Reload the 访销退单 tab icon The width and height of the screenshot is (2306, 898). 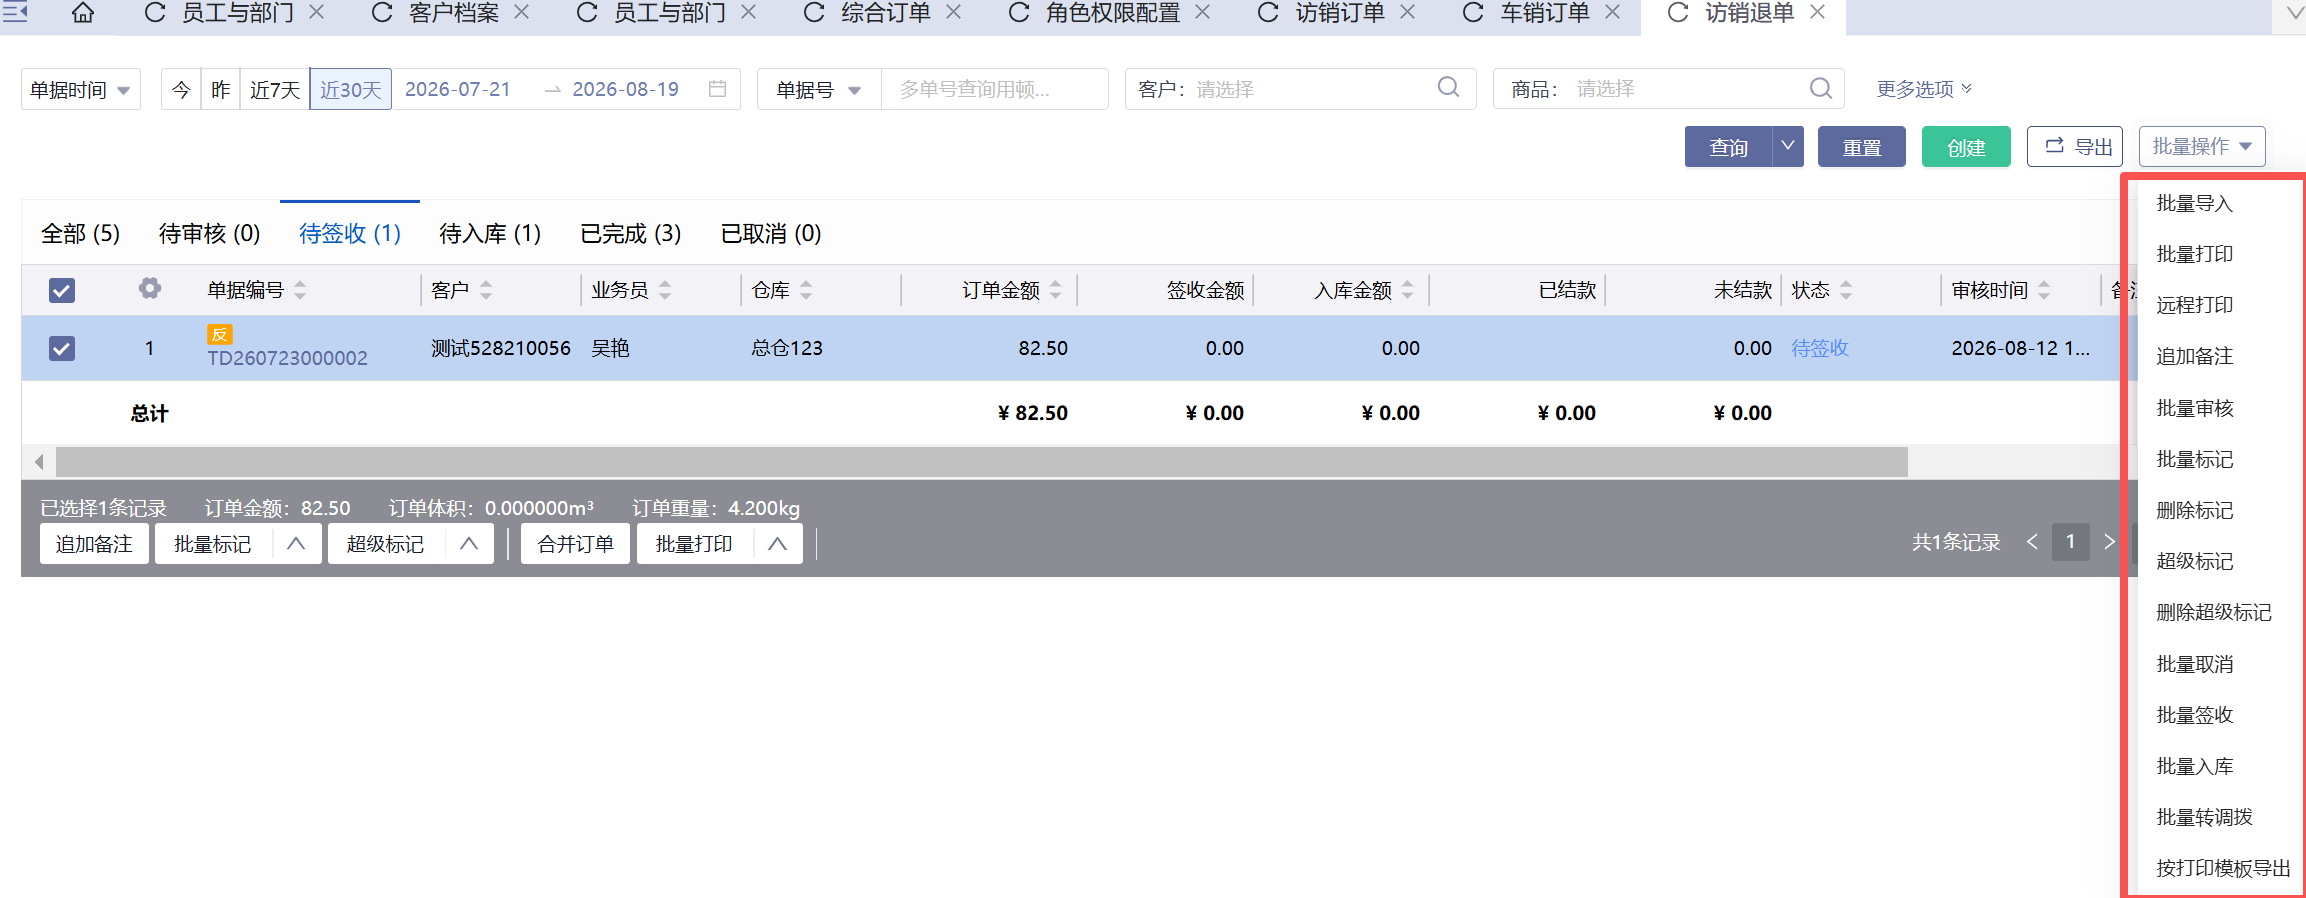point(1678,13)
